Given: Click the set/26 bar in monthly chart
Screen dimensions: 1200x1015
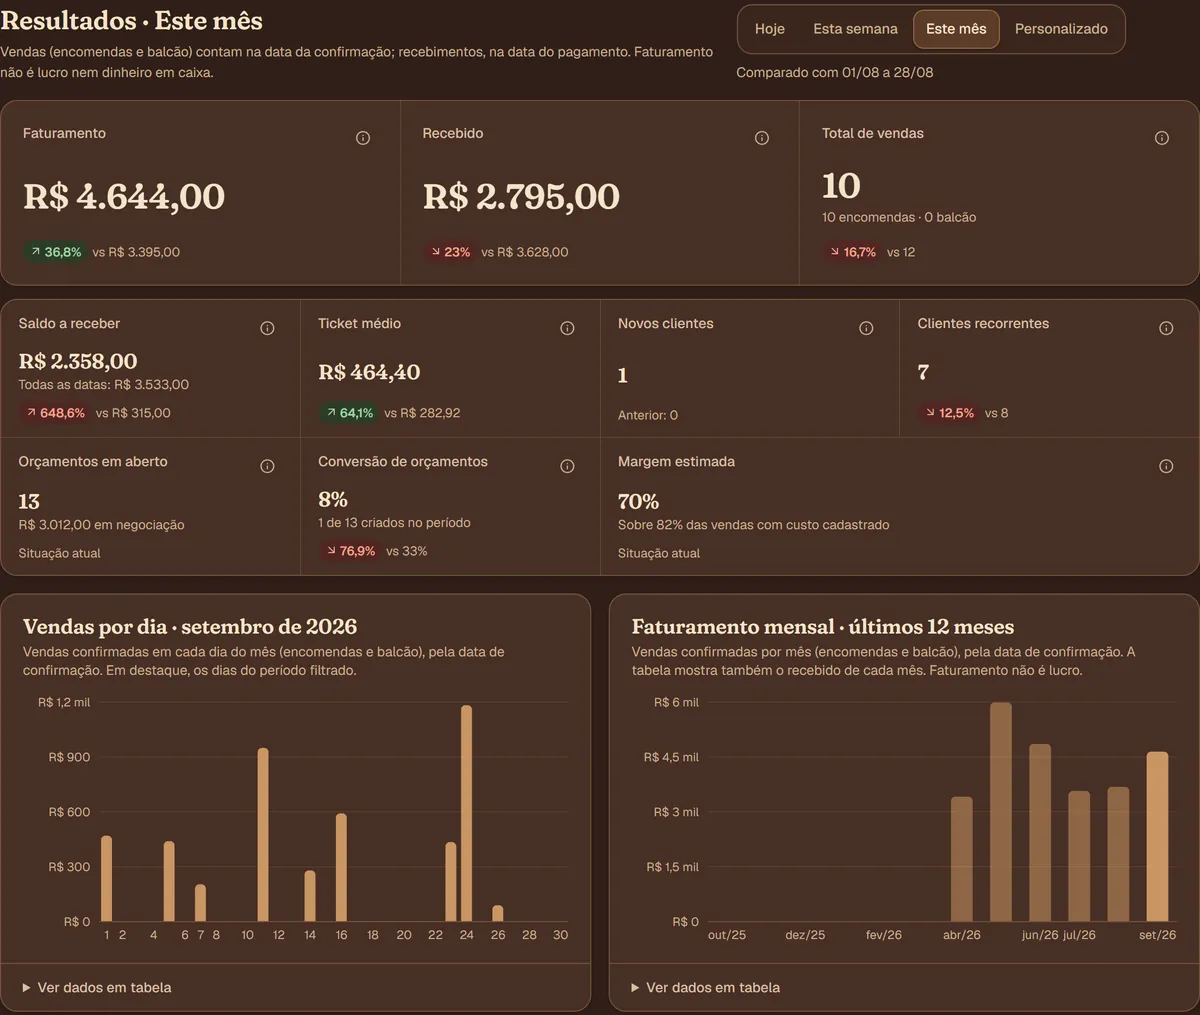Looking at the screenshot, I should [1157, 836].
